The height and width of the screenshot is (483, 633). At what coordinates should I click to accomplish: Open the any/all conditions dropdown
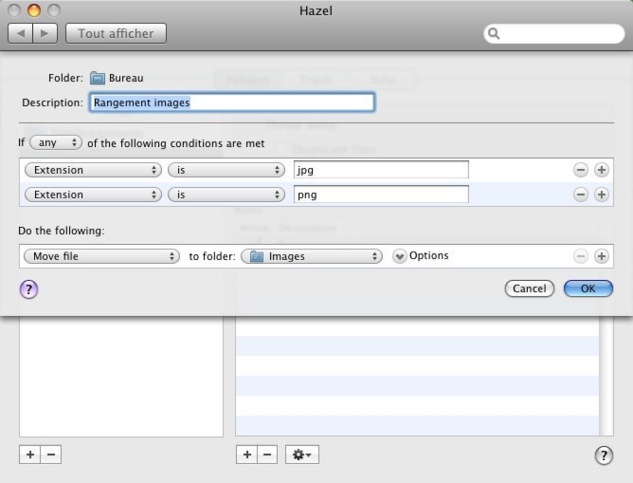tap(56, 143)
